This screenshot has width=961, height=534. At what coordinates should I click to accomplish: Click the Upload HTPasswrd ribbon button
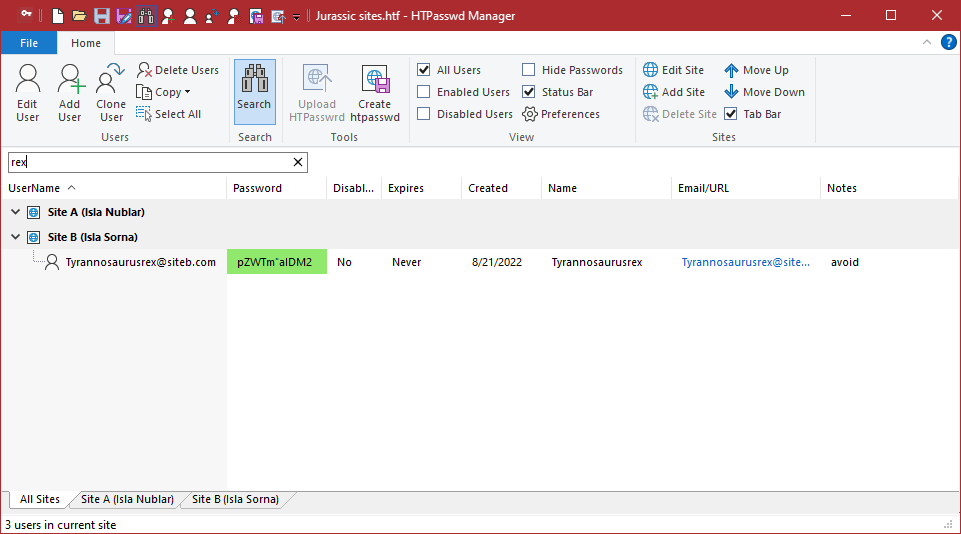point(317,93)
